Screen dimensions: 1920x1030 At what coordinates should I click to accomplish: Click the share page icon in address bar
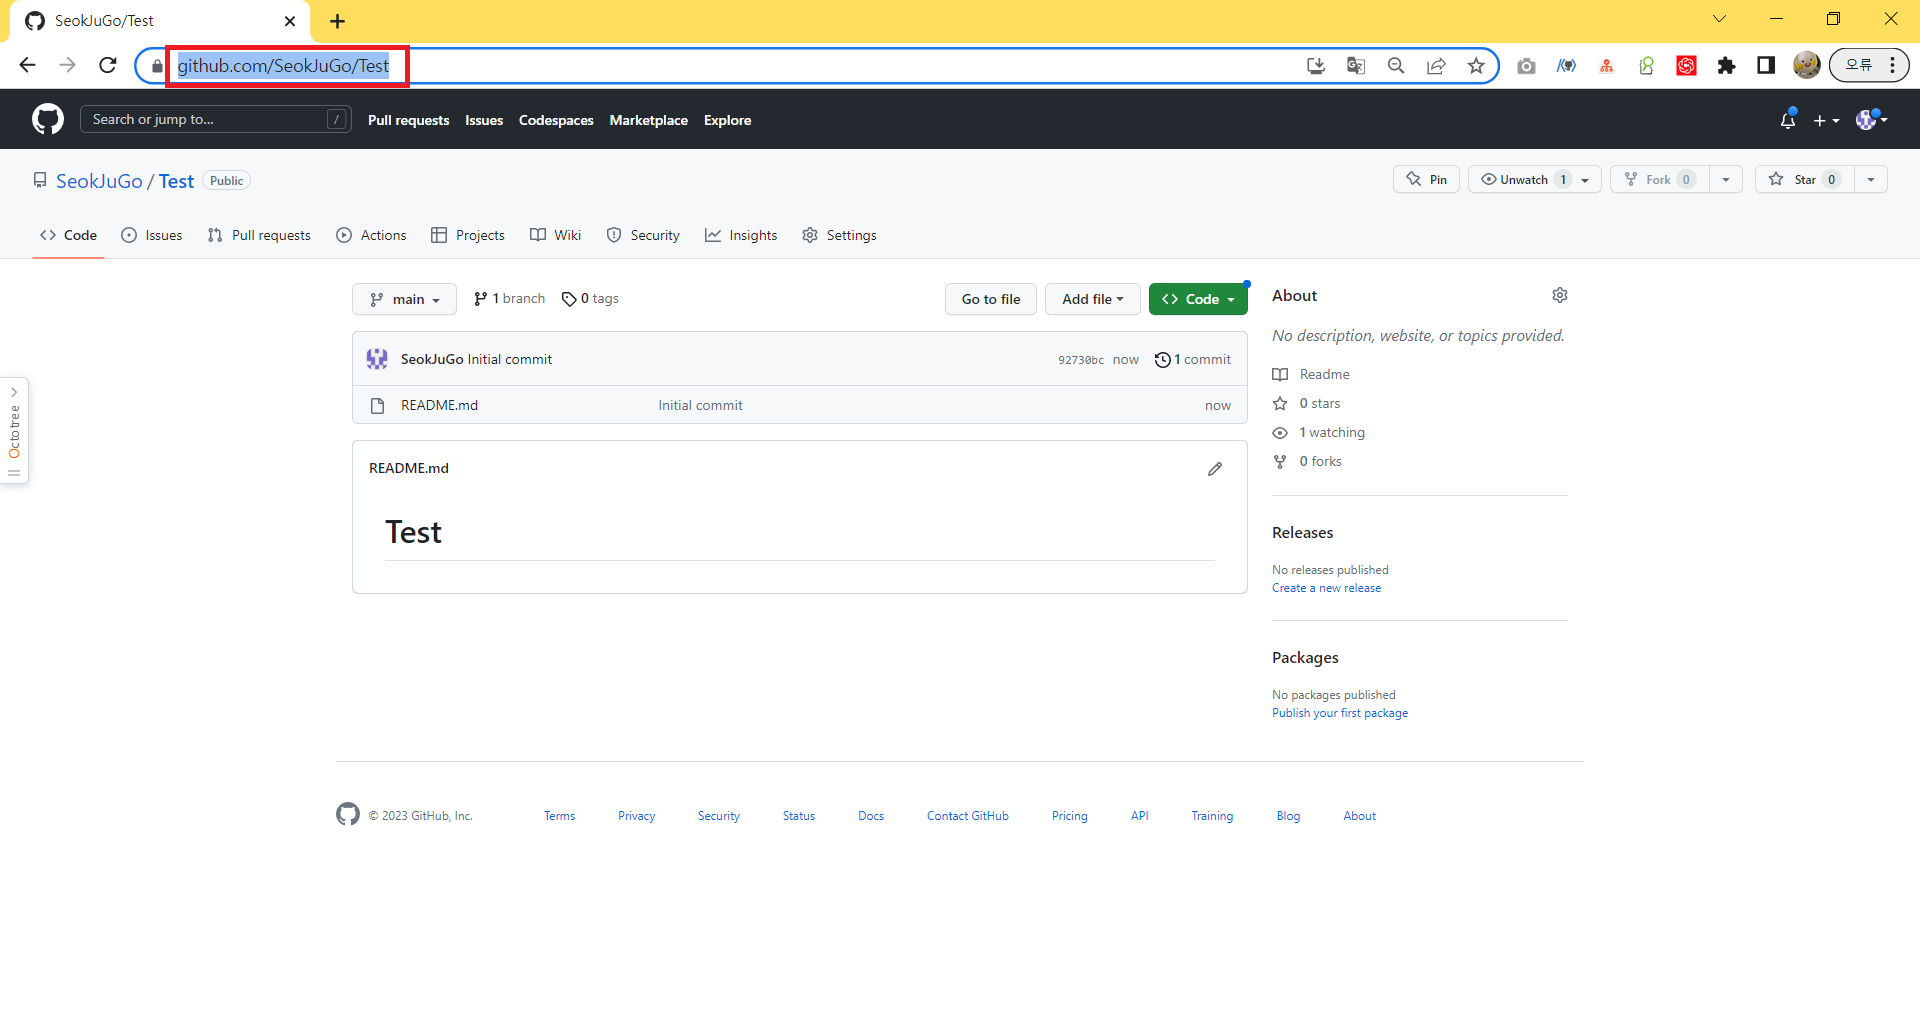point(1436,66)
